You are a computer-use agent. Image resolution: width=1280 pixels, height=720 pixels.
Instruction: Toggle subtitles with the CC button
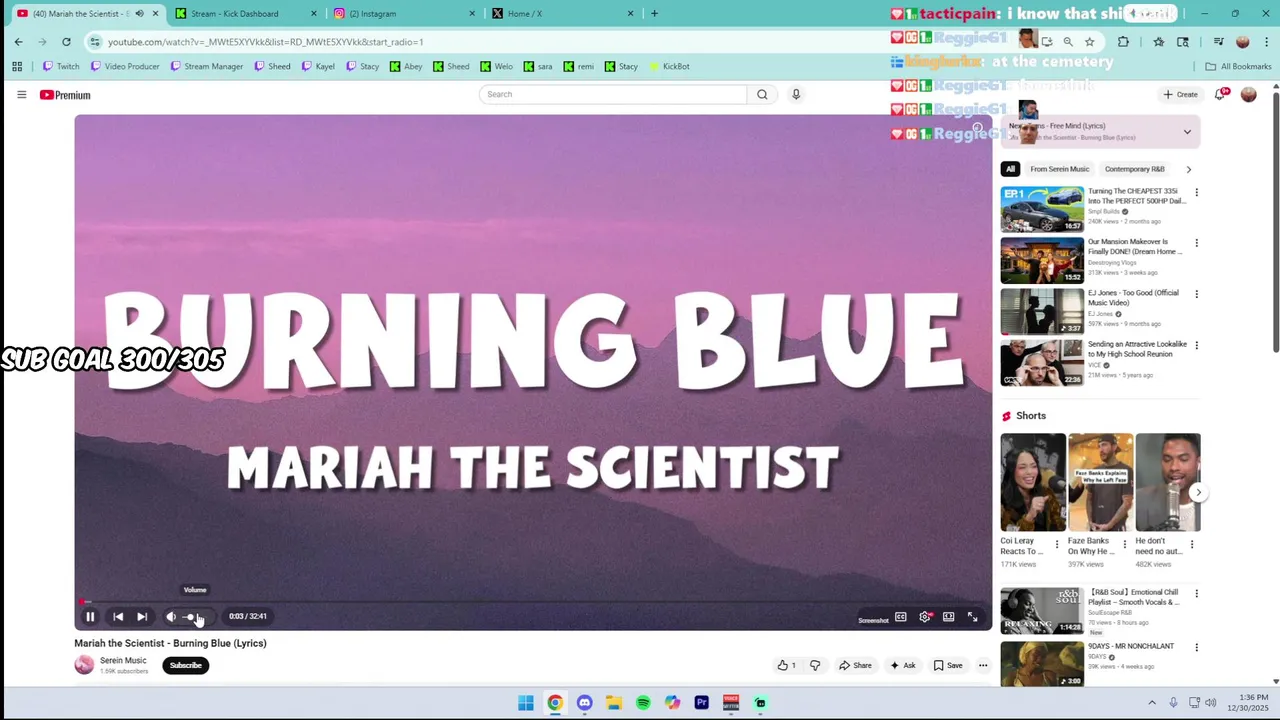pos(900,617)
